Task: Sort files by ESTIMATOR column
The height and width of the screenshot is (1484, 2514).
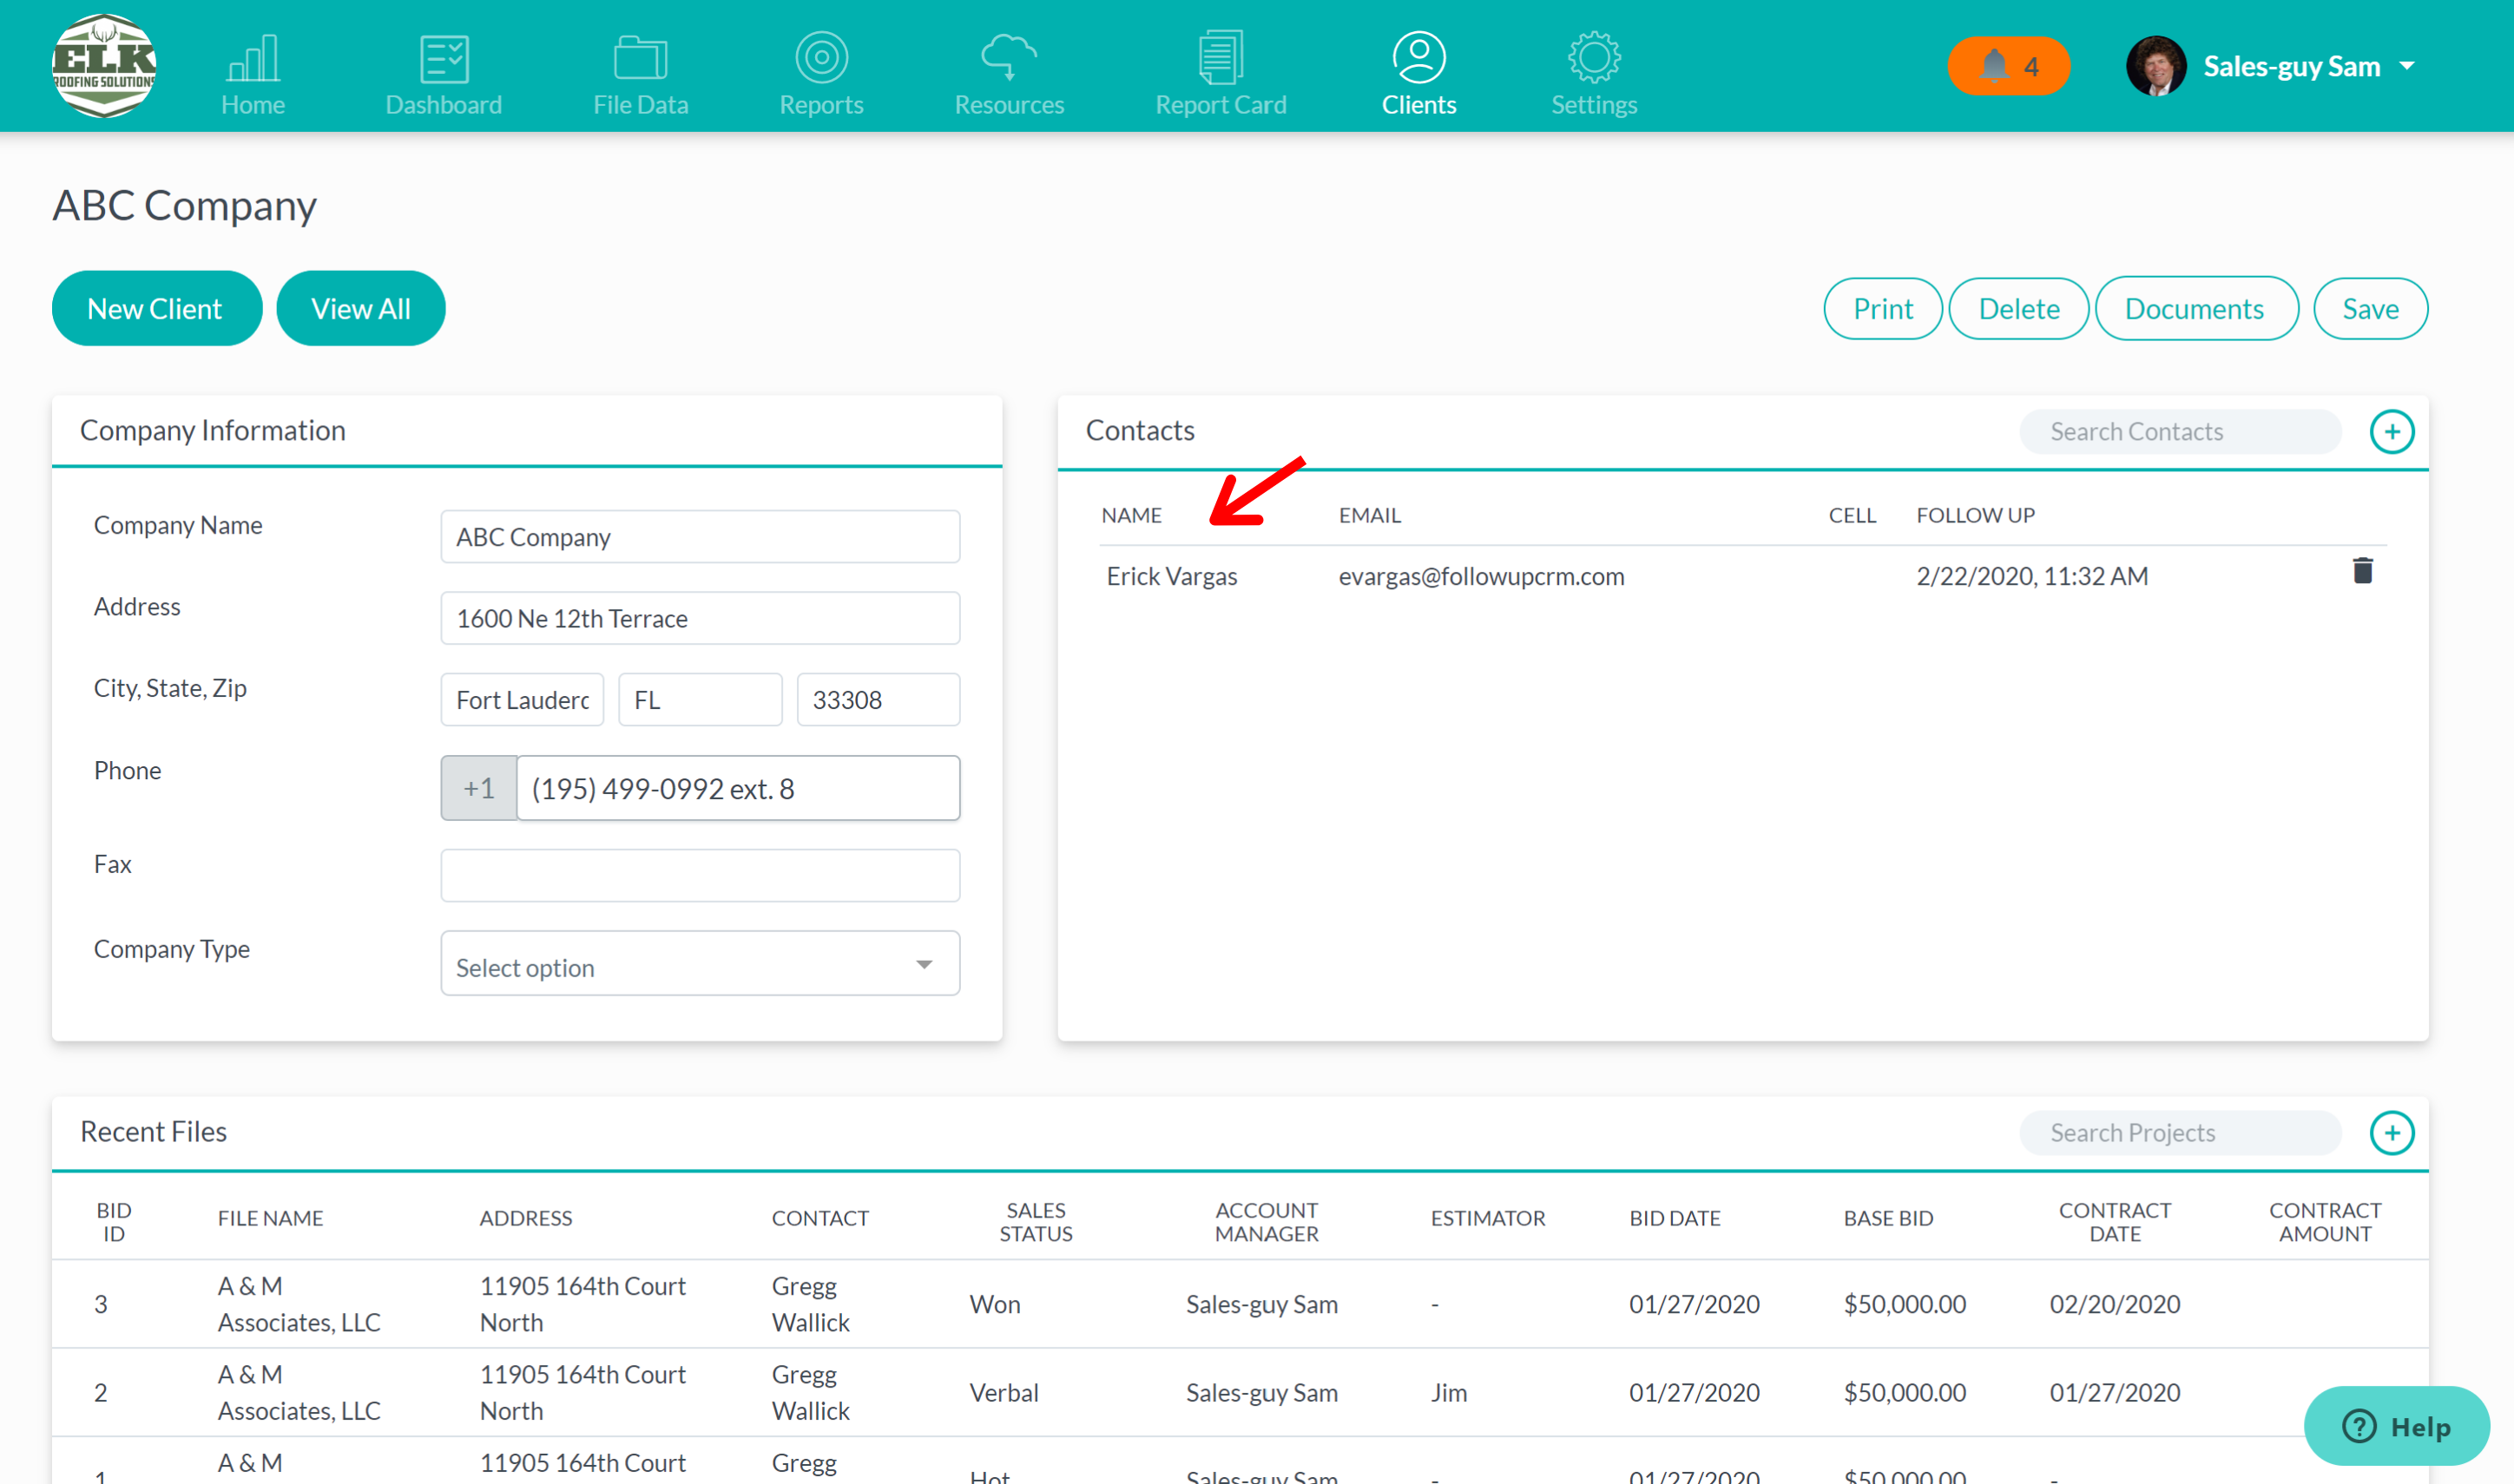Action: click(1487, 1218)
